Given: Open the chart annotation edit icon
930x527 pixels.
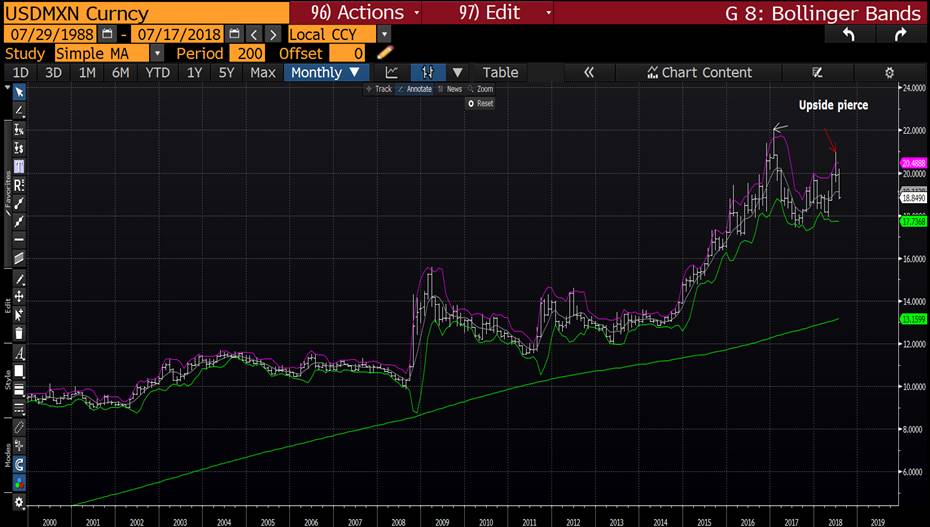Looking at the screenshot, I should 817,72.
